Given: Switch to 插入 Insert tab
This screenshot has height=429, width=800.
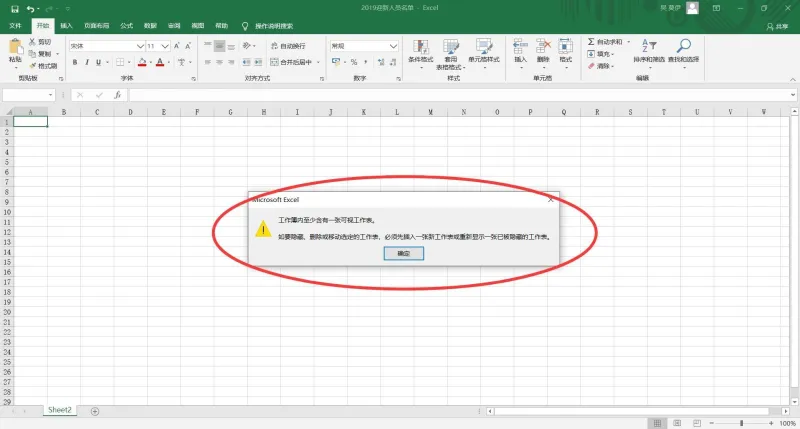Looking at the screenshot, I should click(x=66, y=26).
